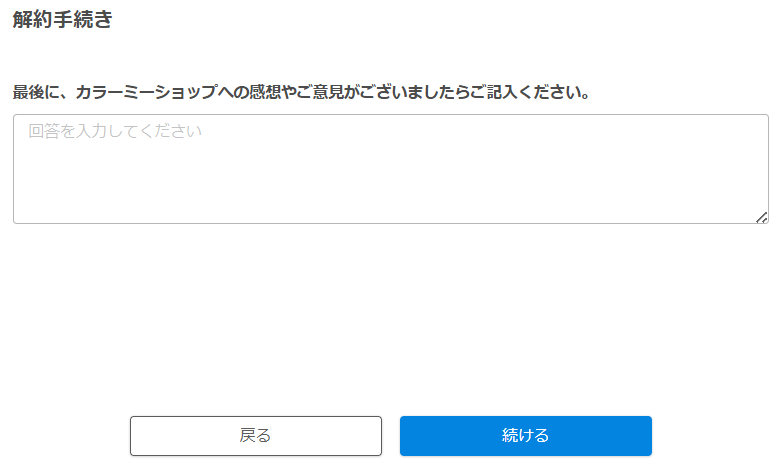Hit the blue 続ける button
The height and width of the screenshot is (469, 781).
tap(525, 436)
